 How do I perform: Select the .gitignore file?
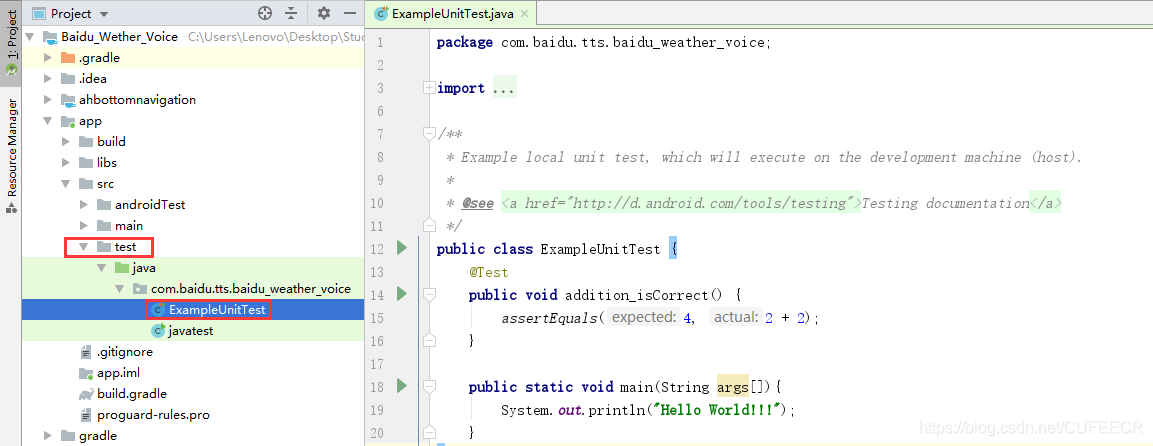point(125,352)
